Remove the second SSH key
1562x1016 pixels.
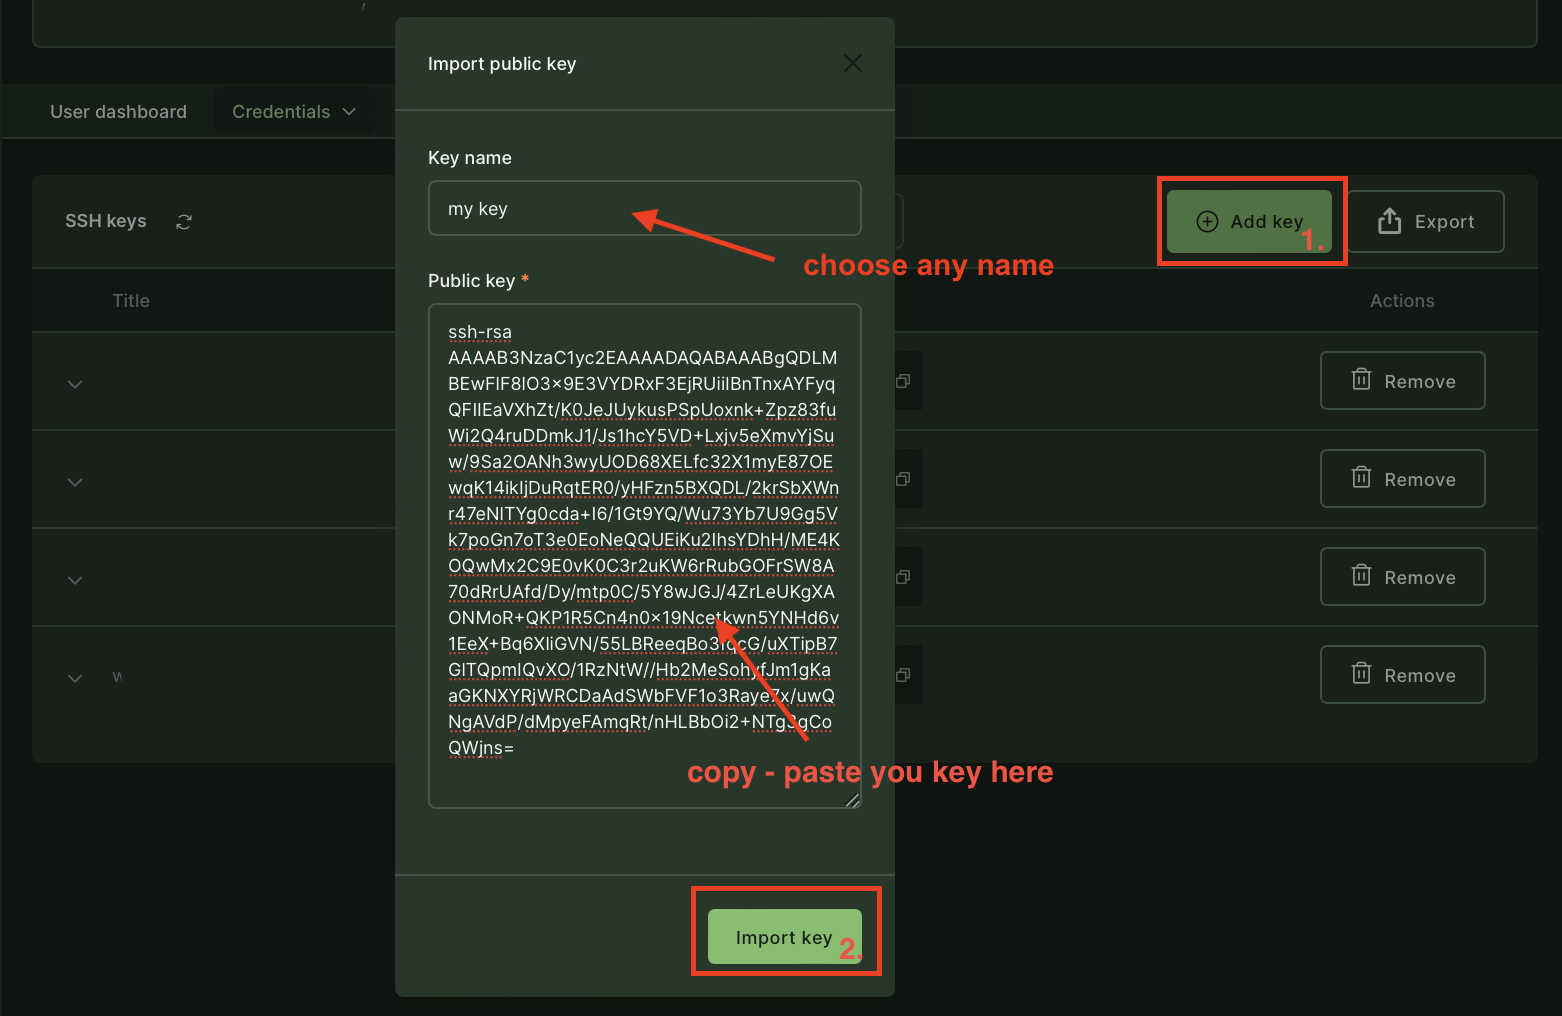[x=1403, y=478]
